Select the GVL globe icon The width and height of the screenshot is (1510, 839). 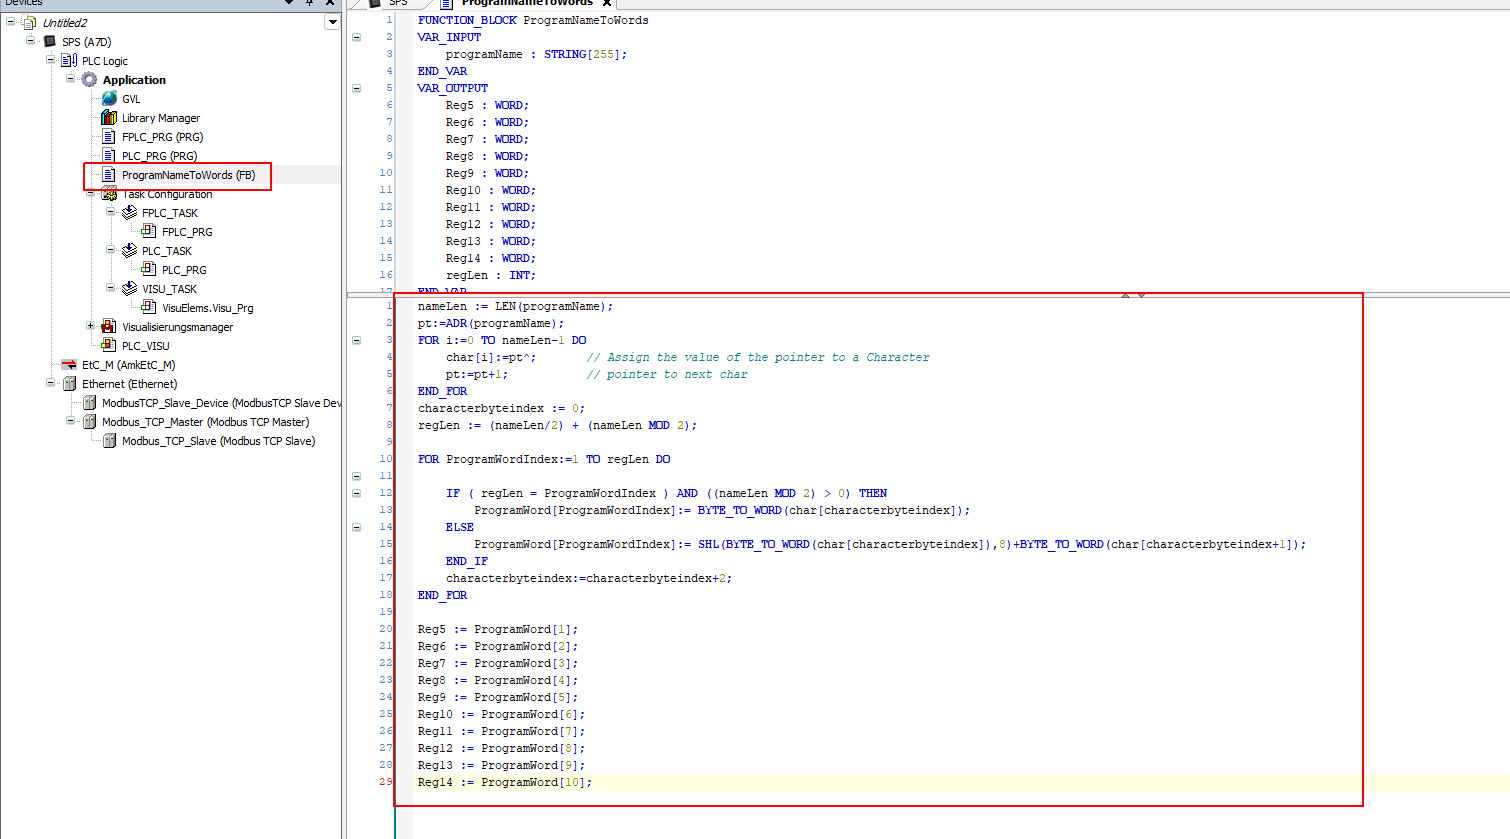coord(109,99)
